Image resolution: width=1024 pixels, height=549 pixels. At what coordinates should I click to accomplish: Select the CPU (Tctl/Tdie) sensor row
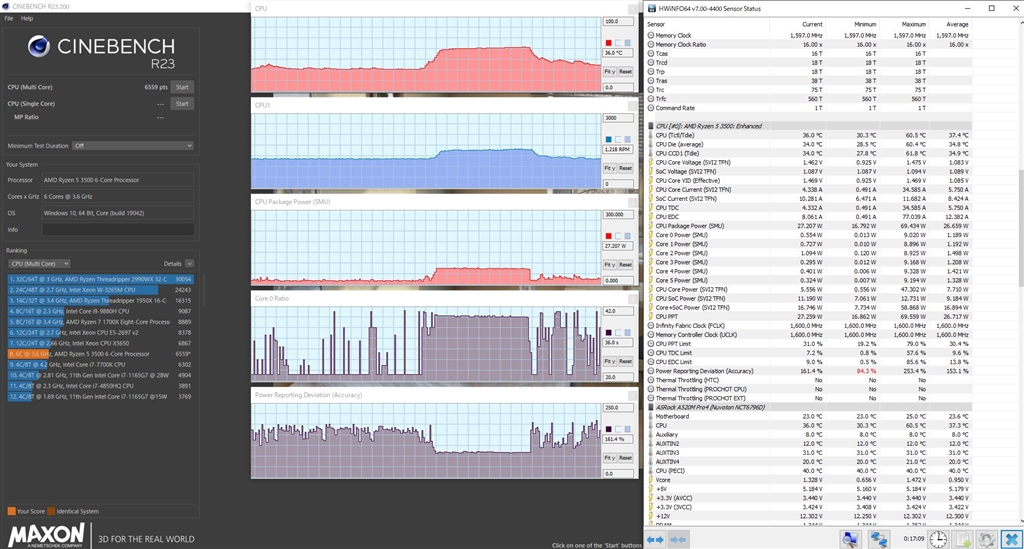coord(809,135)
